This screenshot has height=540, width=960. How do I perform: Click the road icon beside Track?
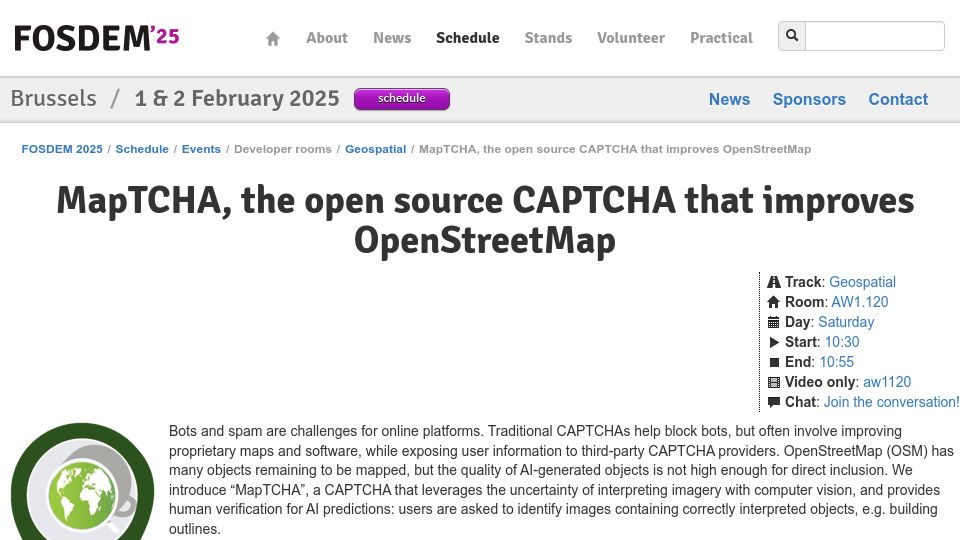[774, 282]
